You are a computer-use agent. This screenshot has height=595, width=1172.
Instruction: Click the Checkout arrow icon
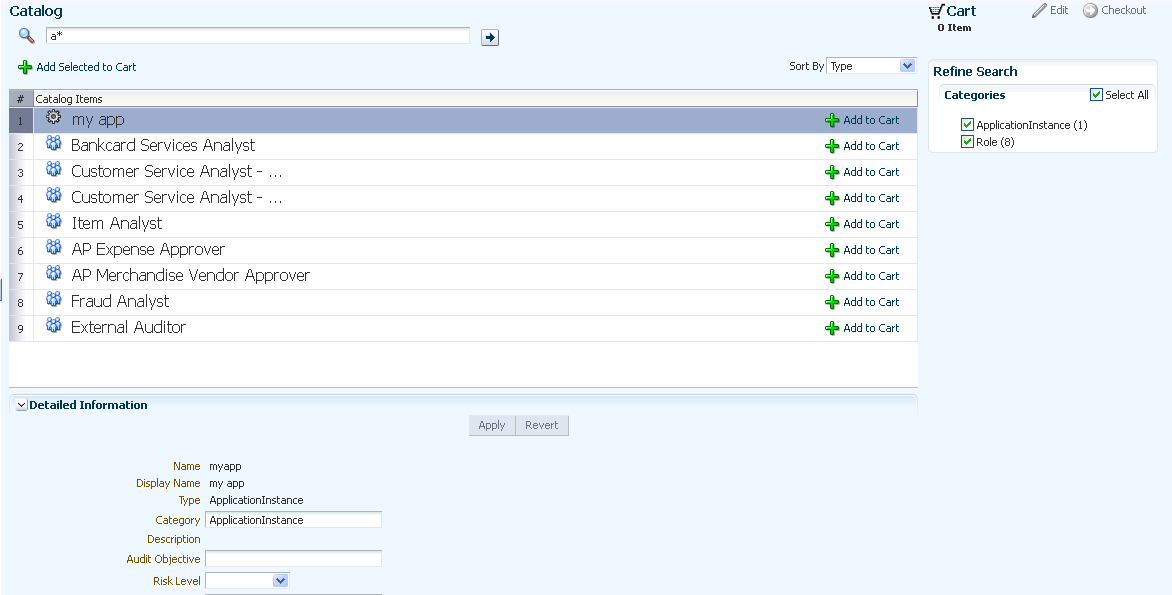[1091, 10]
